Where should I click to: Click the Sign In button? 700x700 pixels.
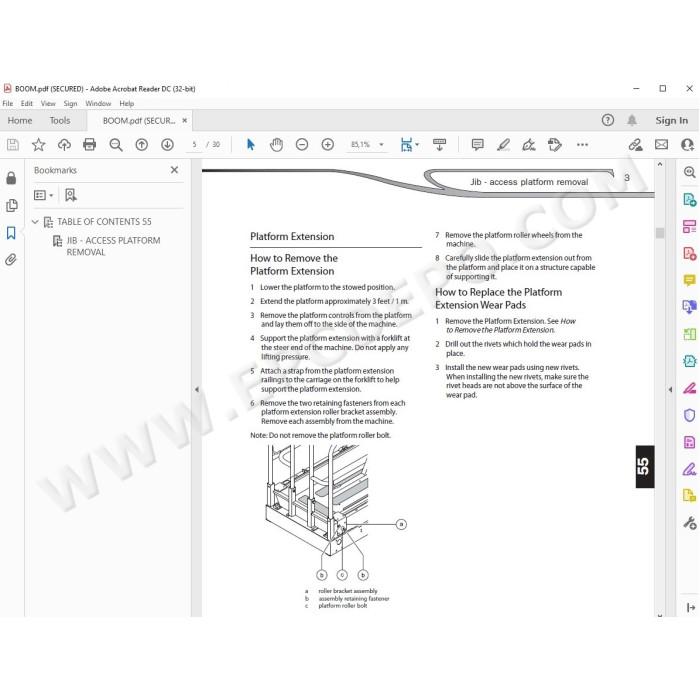[671, 120]
